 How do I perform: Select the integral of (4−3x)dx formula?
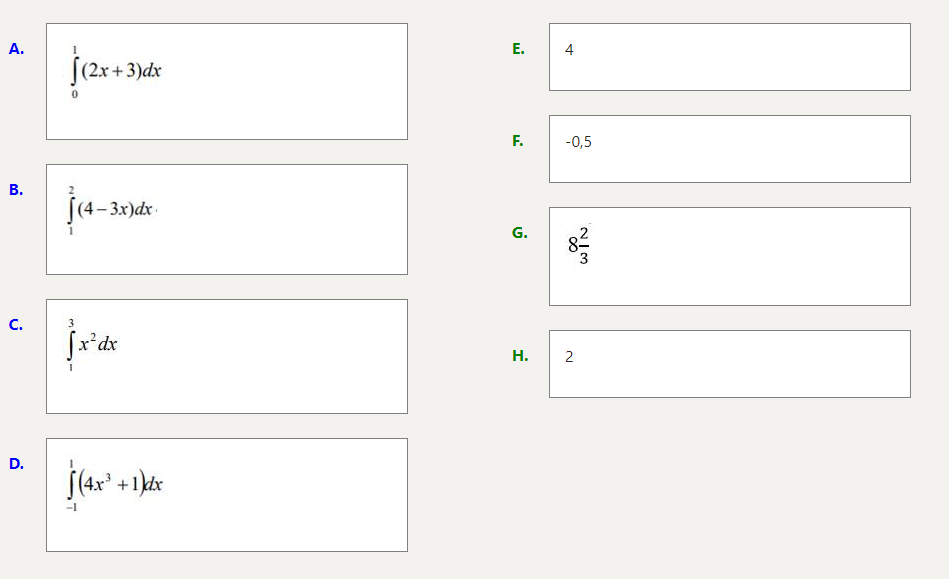[x=113, y=210]
